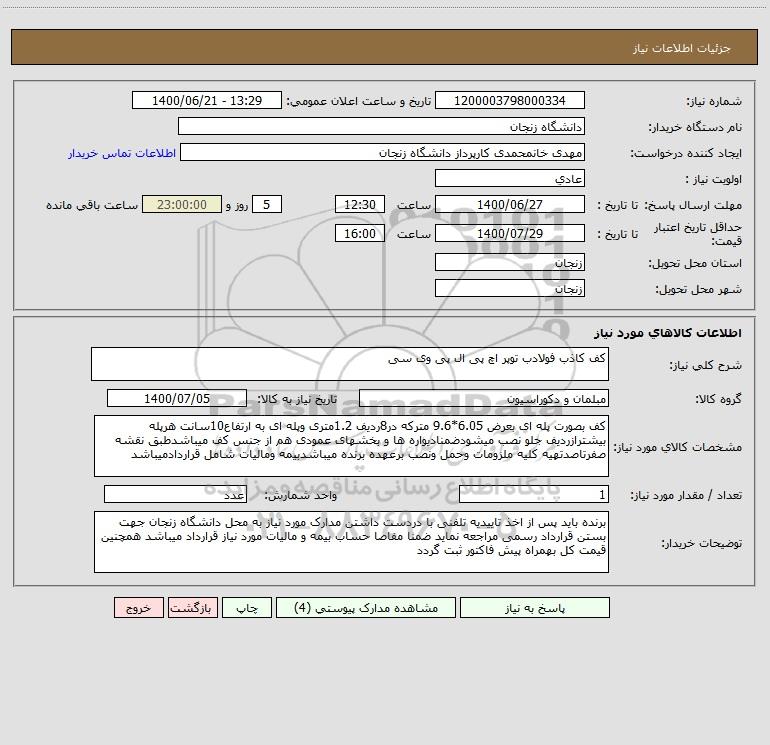
Task: Click the 'پاسخ به نیاز' button
Action: click(535, 608)
